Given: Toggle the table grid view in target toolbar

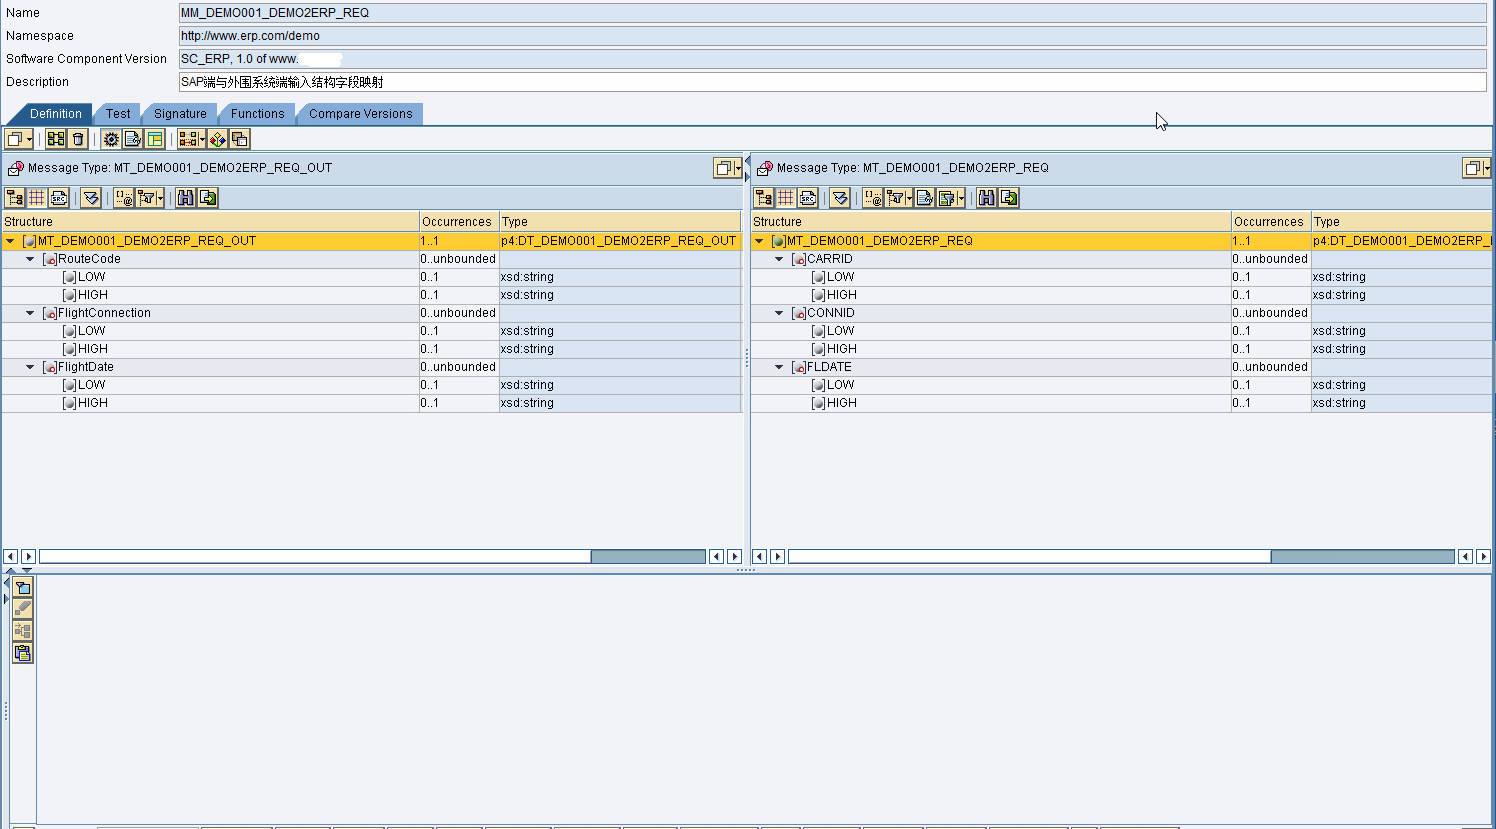Looking at the screenshot, I should pyautogui.click(x=786, y=198).
